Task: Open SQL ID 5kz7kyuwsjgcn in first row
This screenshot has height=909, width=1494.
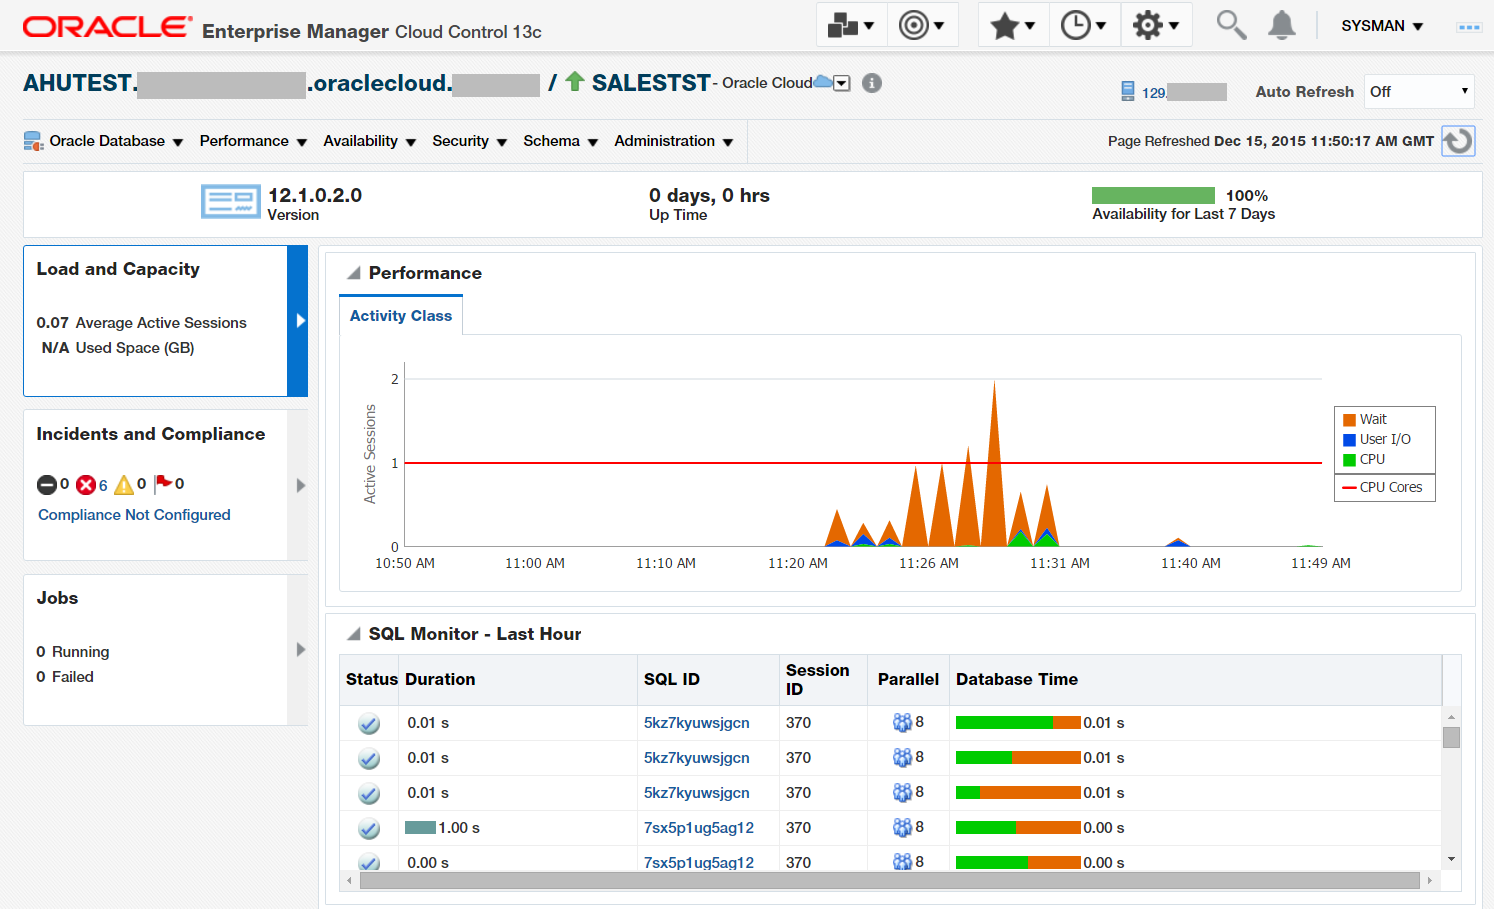Action: point(696,723)
